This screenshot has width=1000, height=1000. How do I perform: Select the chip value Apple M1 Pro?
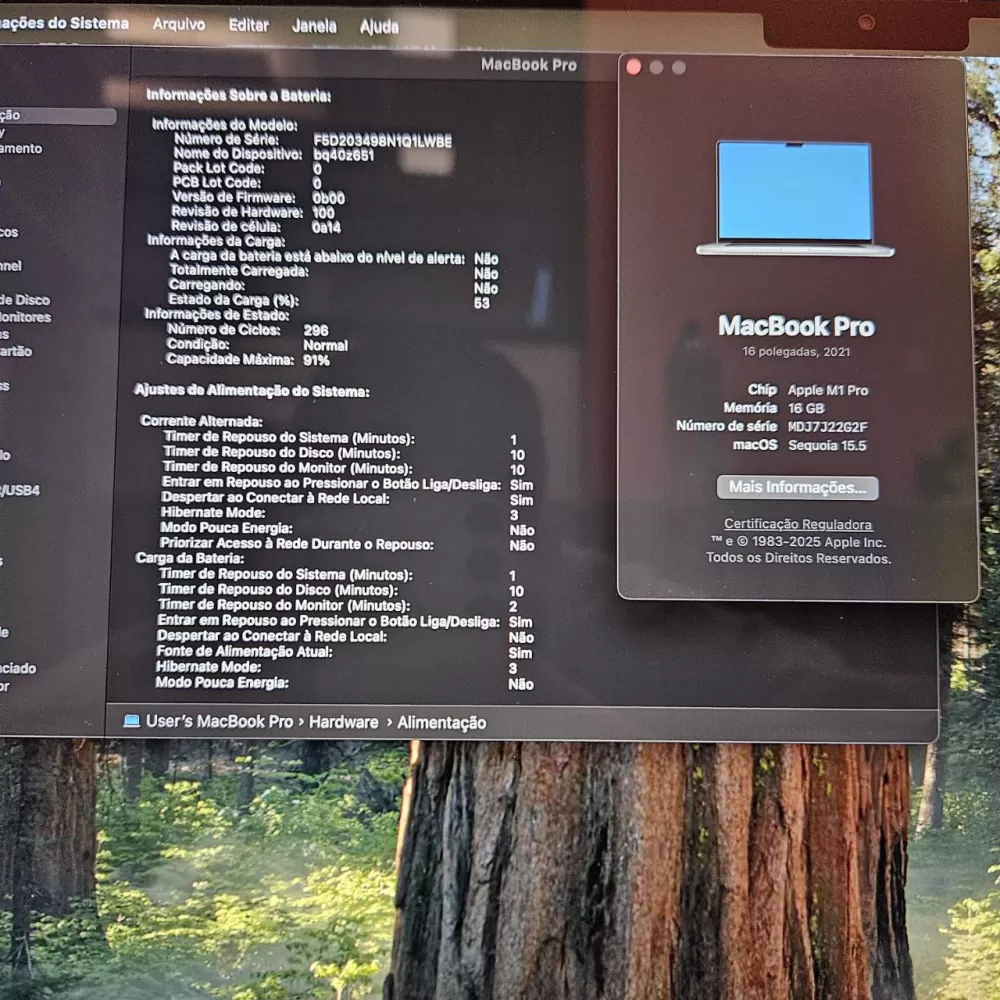pos(828,390)
